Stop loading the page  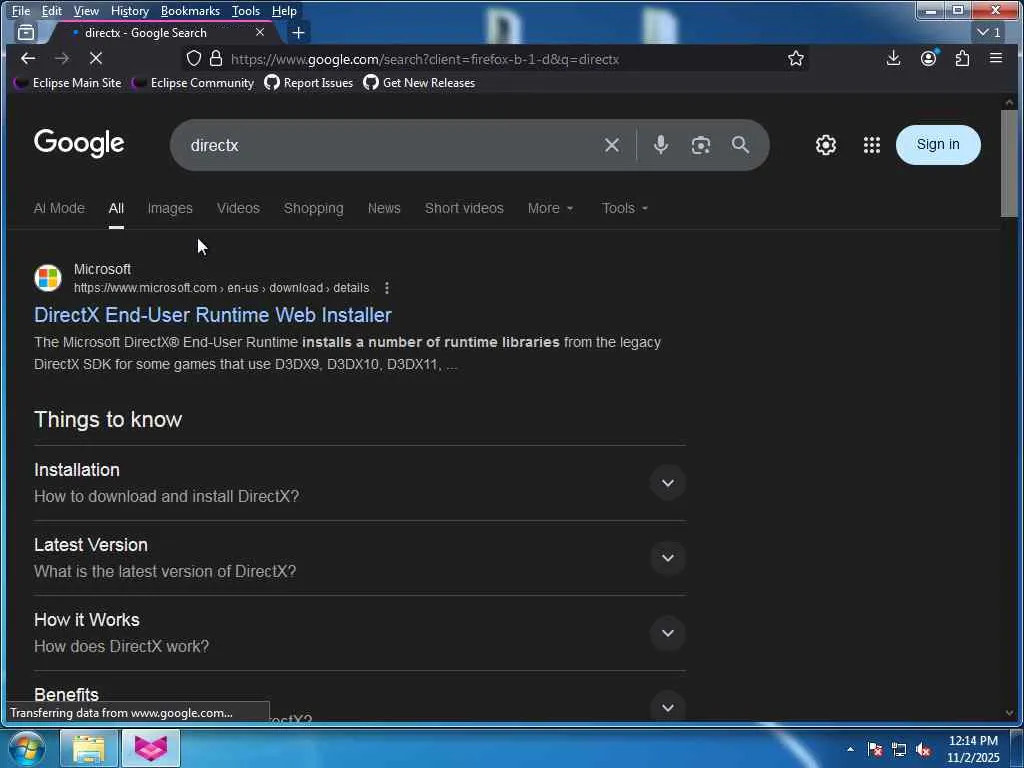[x=95, y=59]
